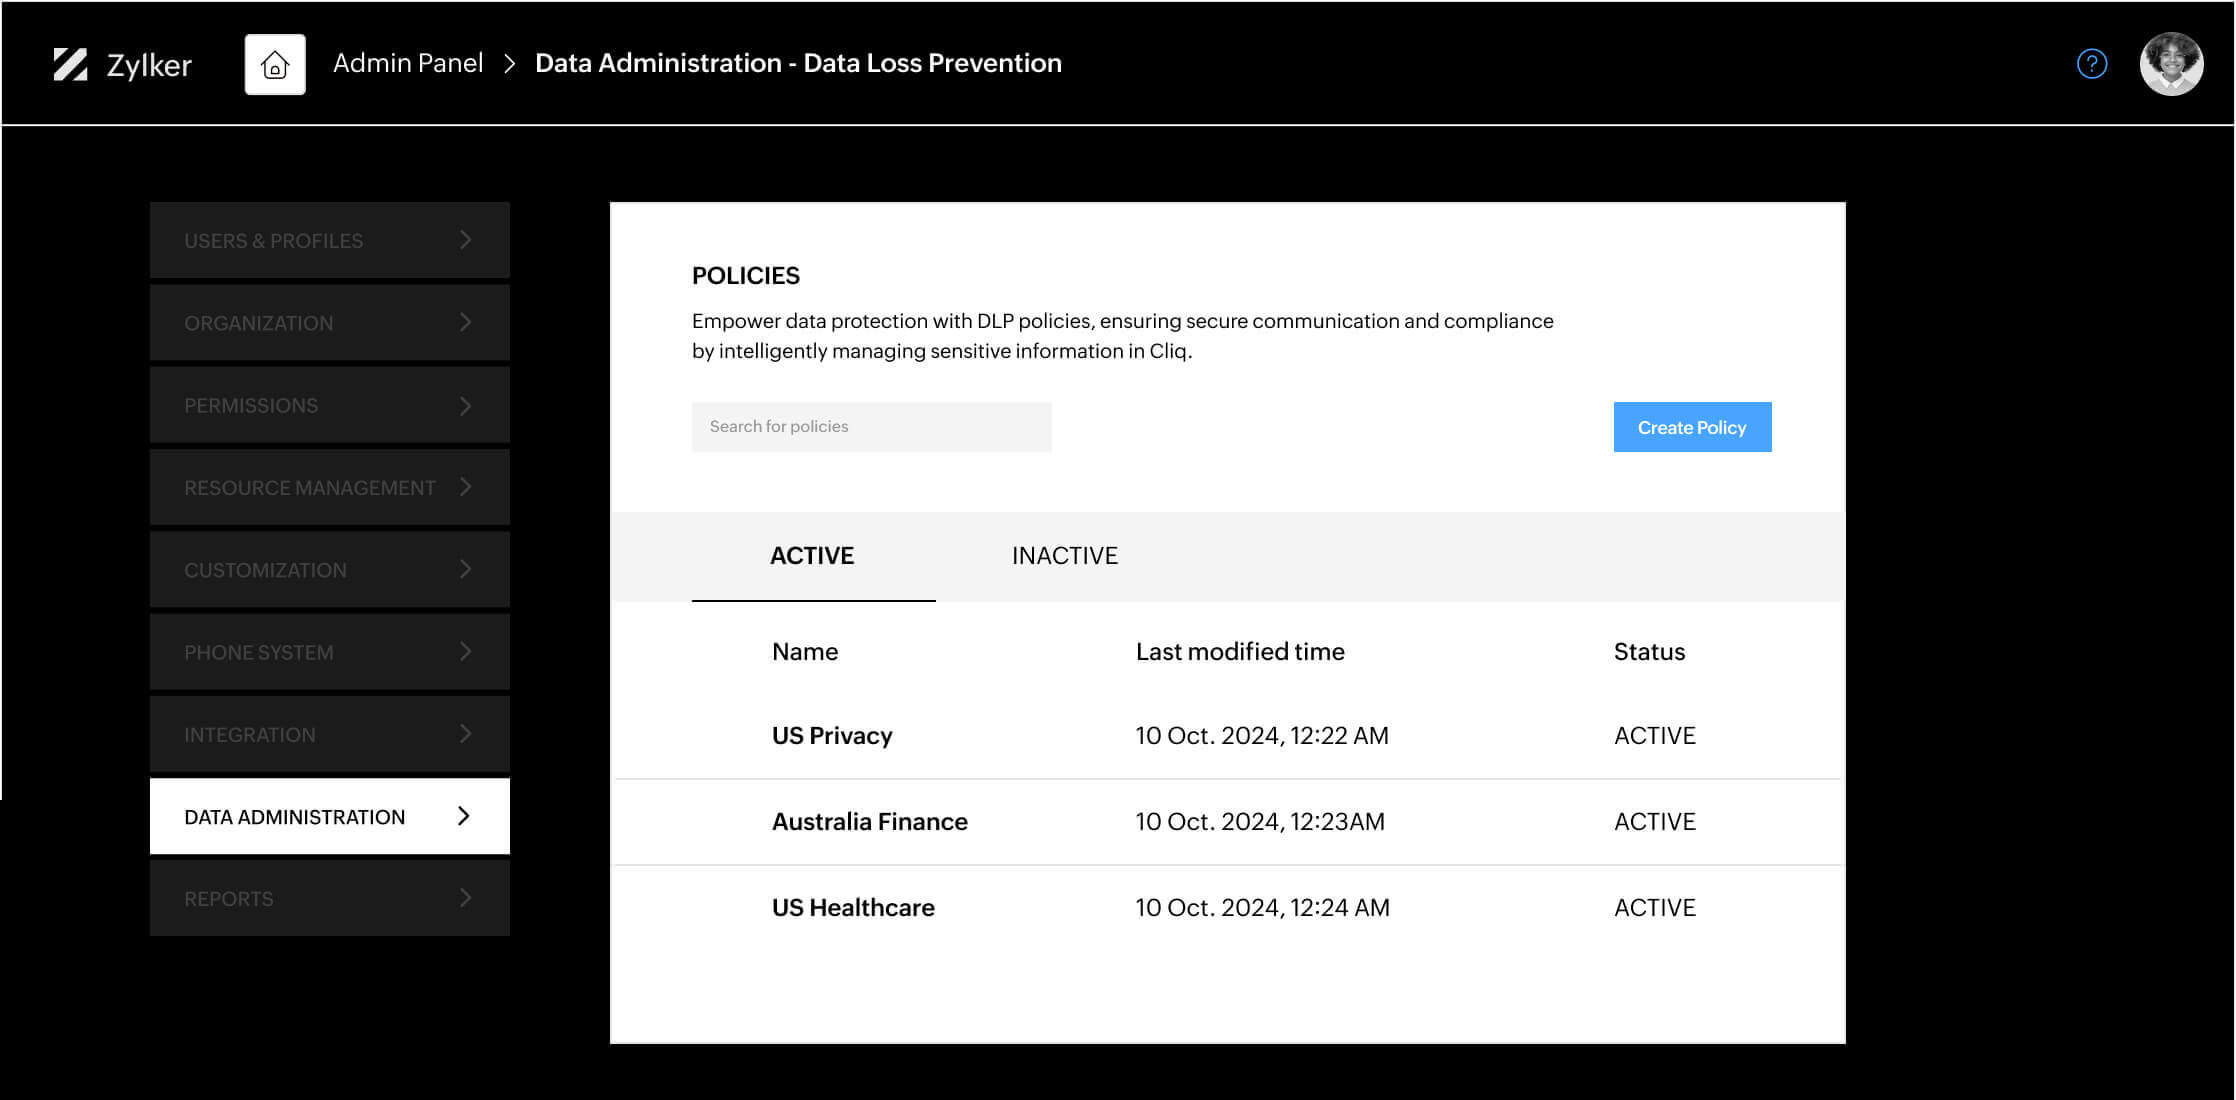
Task: Expand Reports chevron arrow
Action: (465, 898)
